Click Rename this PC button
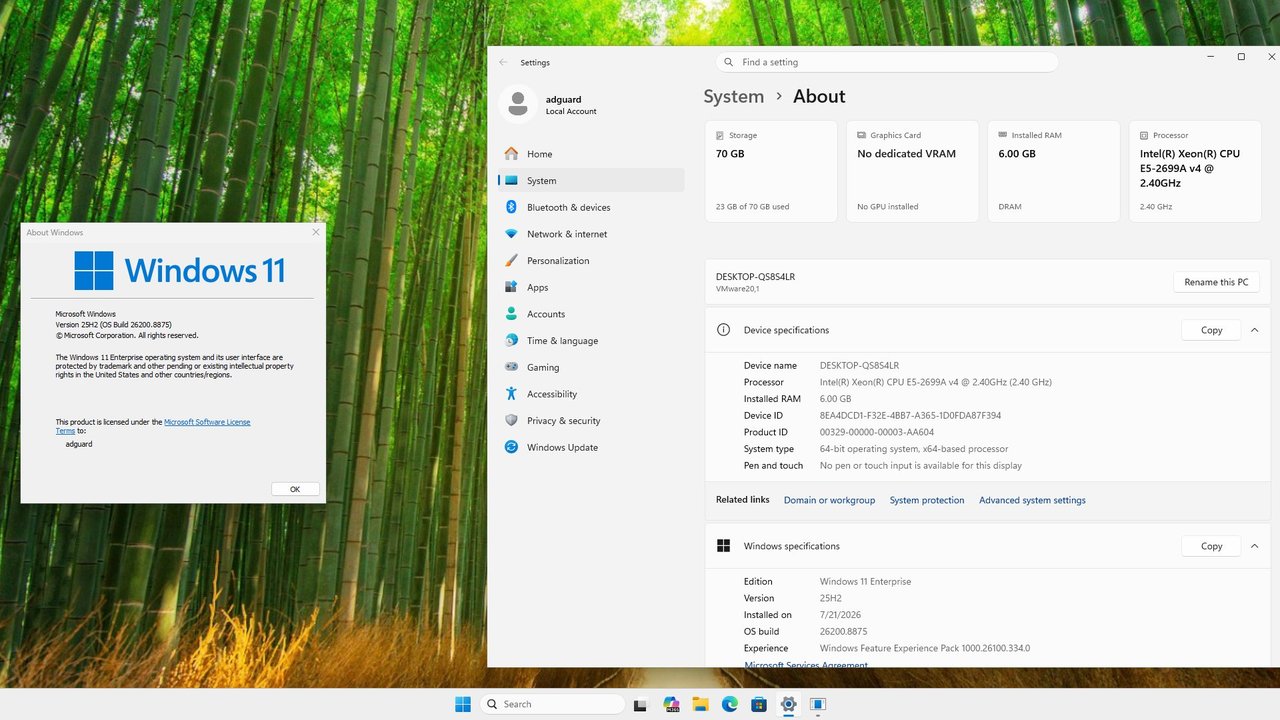This screenshot has width=1280, height=720. [x=1216, y=282]
